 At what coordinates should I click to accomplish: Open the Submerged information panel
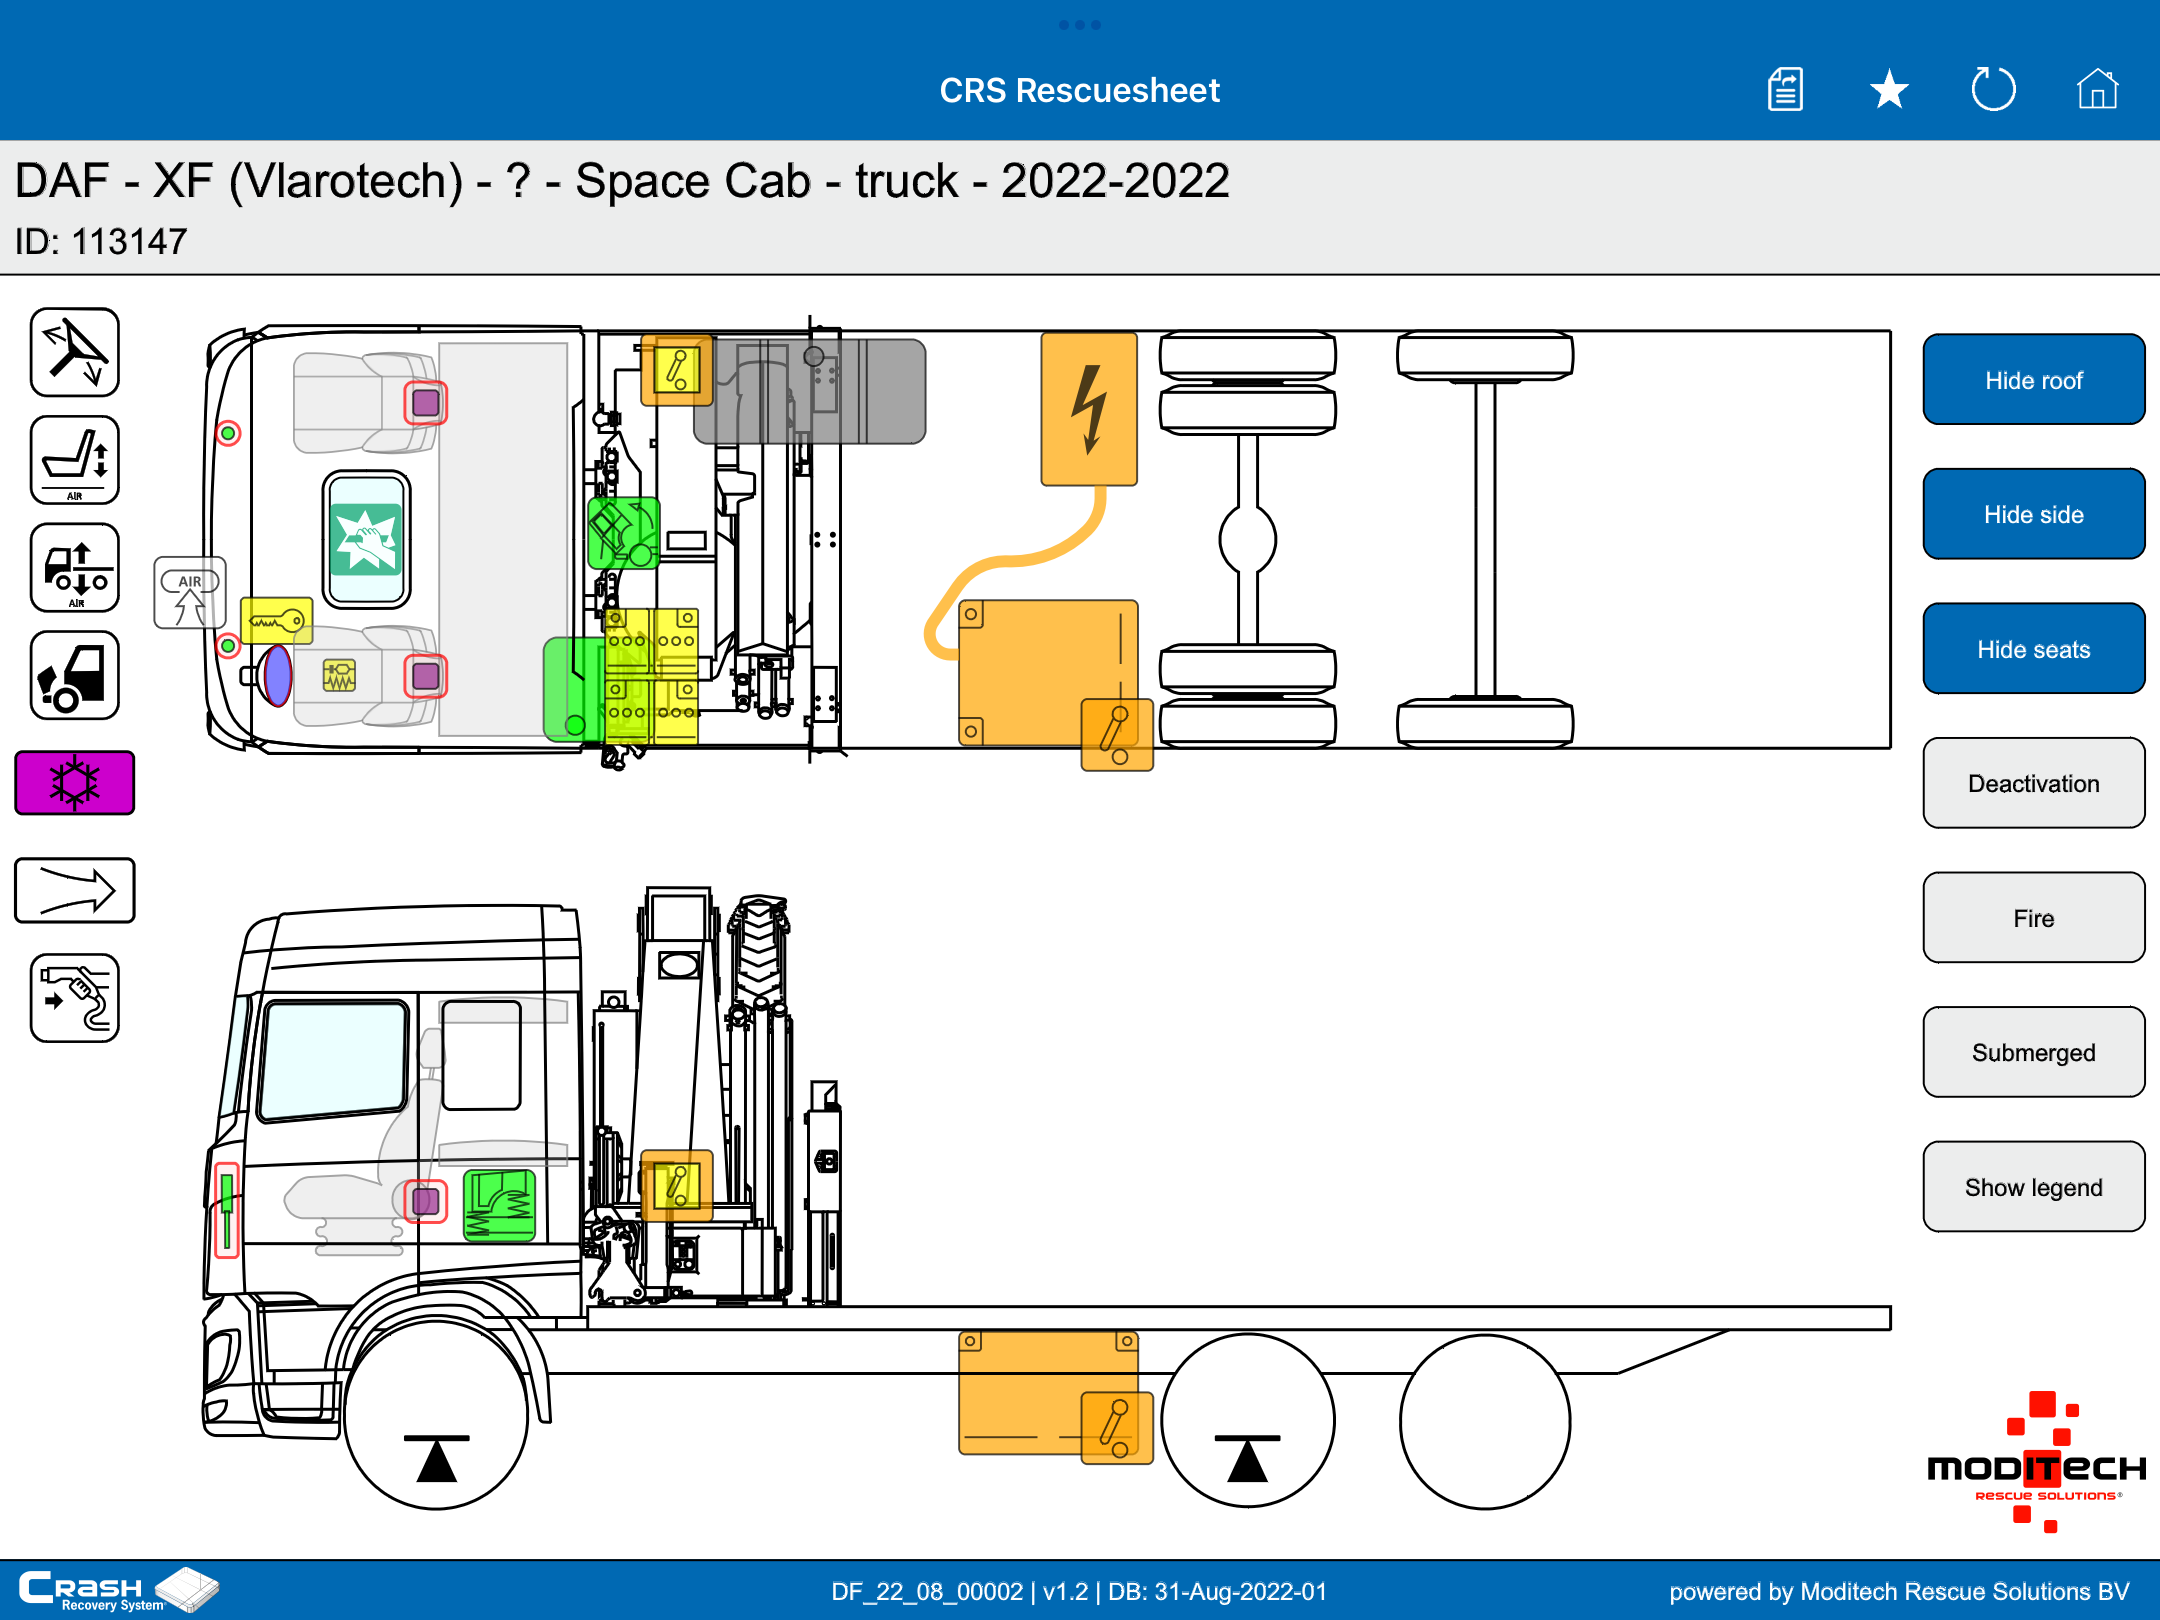click(x=2033, y=1052)
